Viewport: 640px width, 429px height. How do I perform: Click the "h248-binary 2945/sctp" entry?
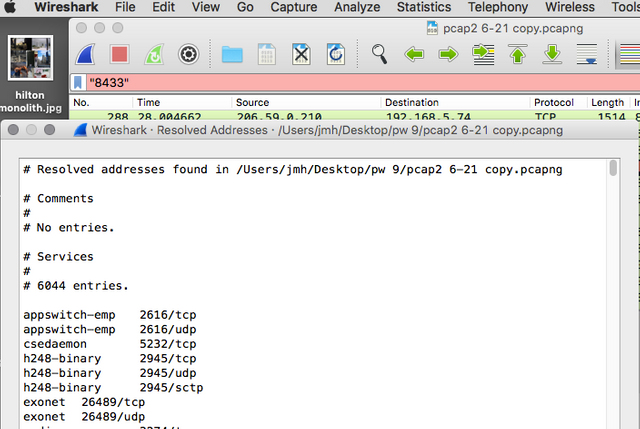[113, 388]
